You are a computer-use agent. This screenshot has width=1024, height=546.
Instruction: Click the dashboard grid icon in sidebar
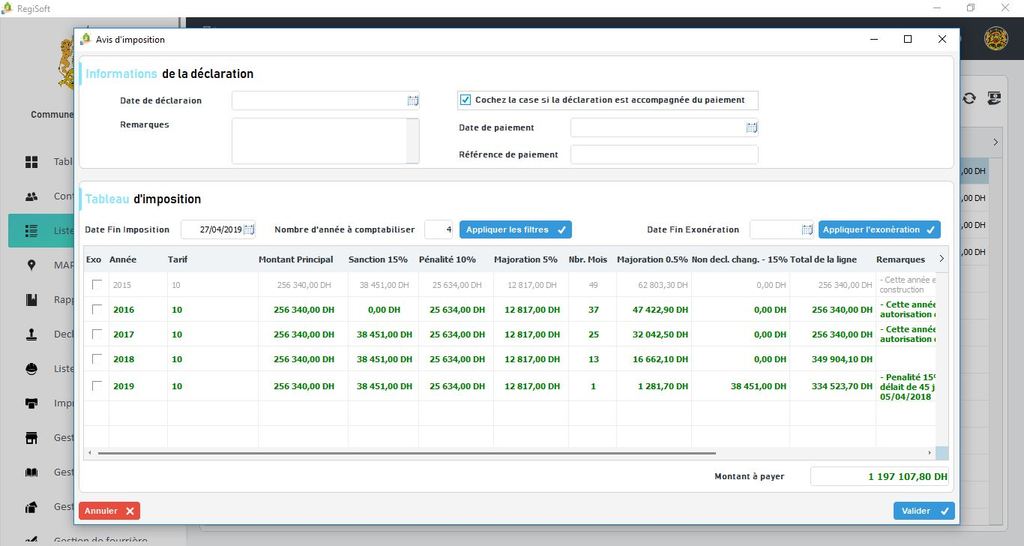point(32,162)
